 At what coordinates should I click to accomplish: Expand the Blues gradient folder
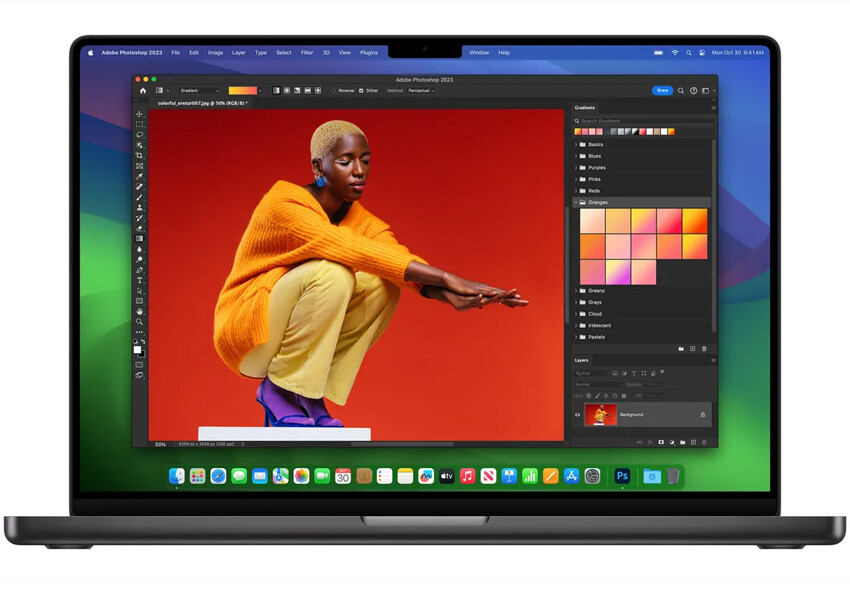click(576, 156)
